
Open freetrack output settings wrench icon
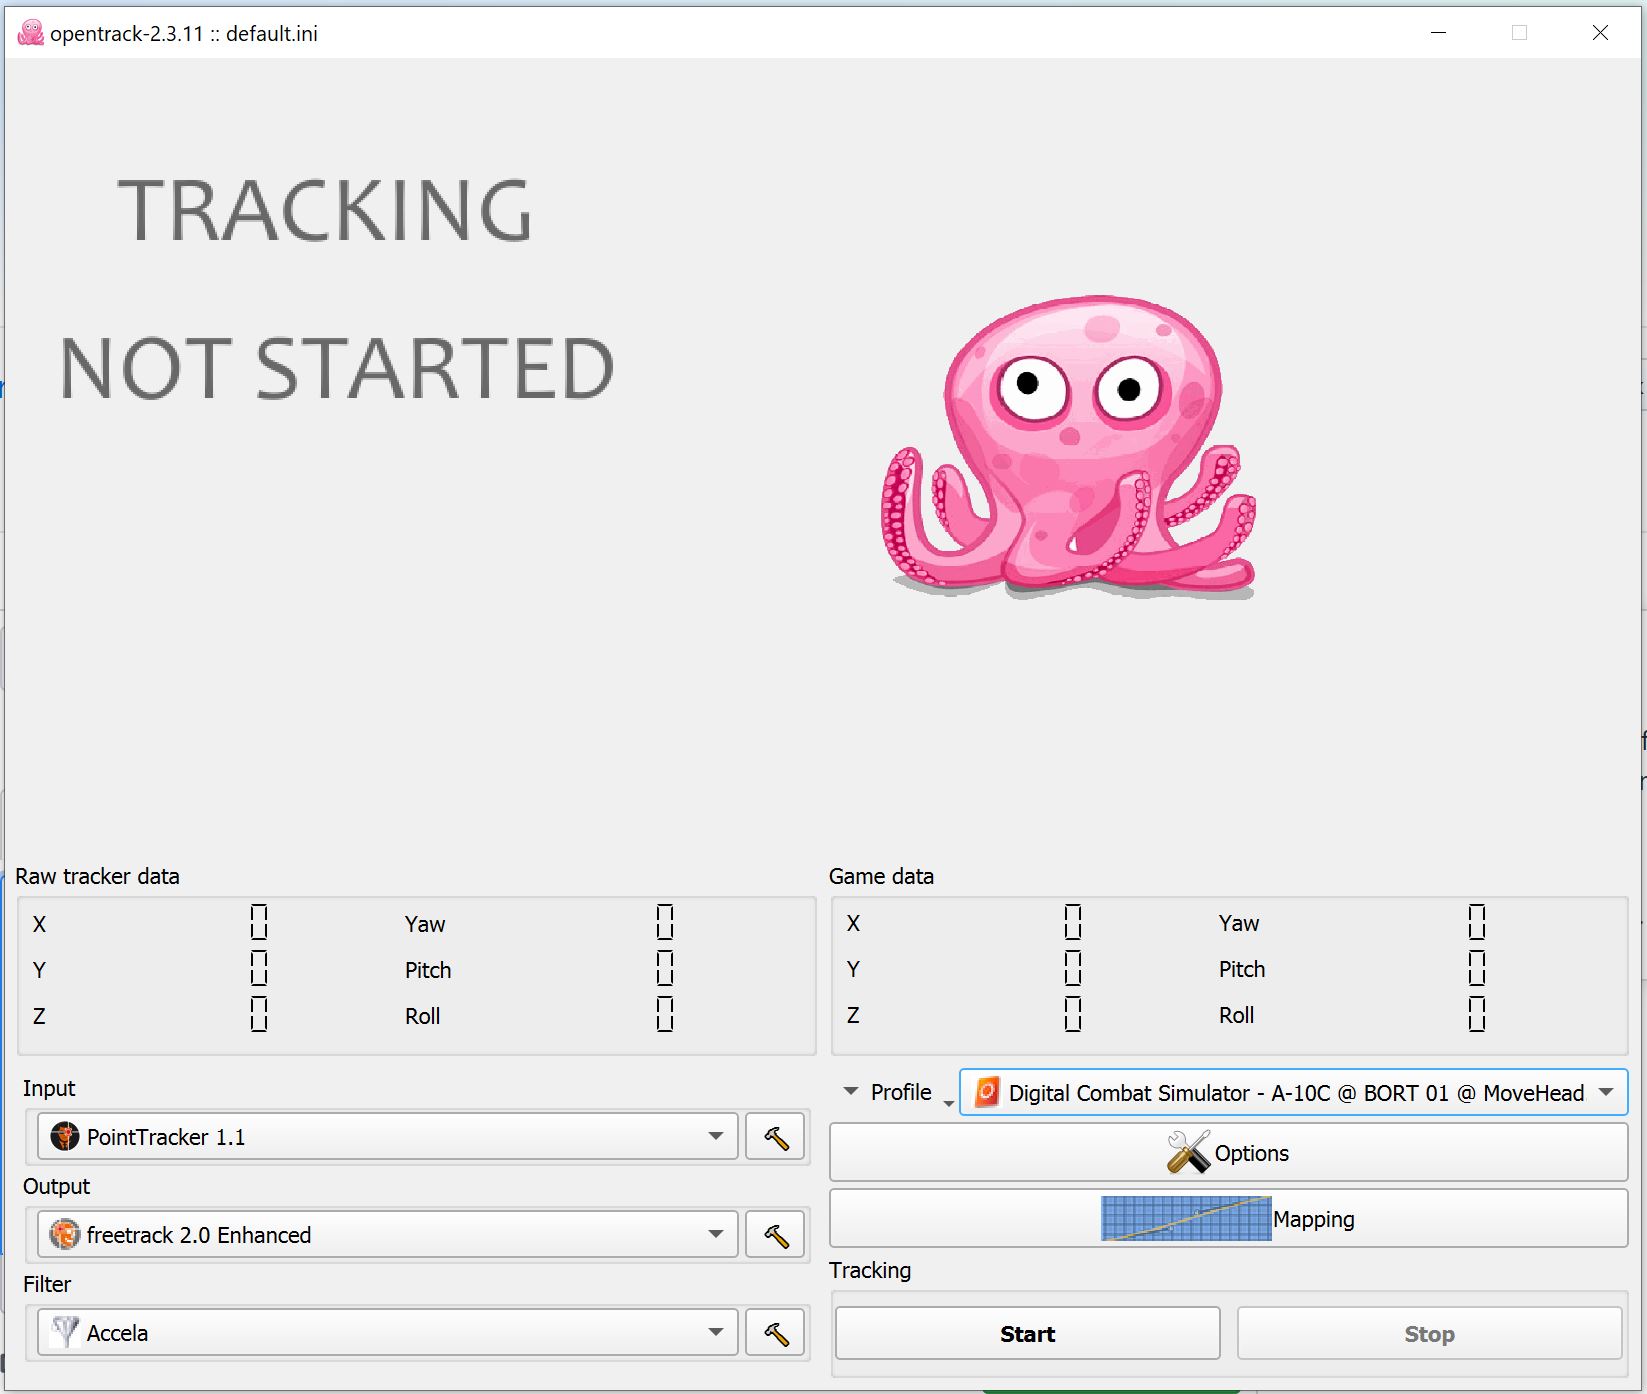775,1234
